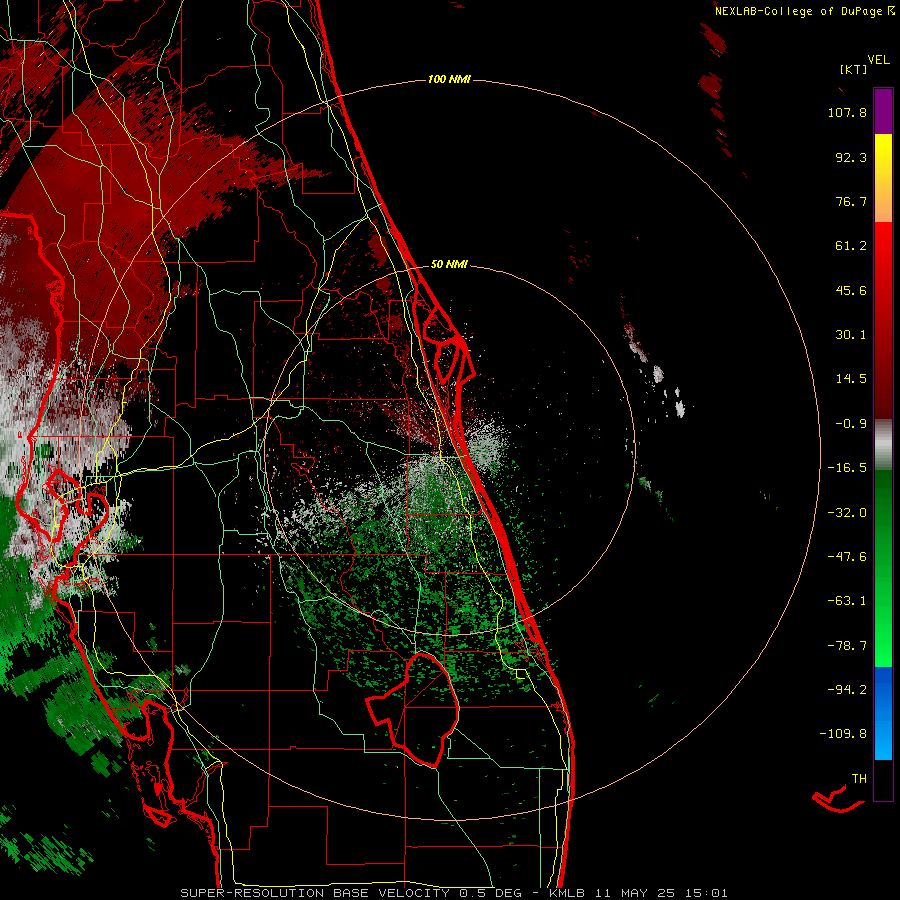This screenshot has height=900, width=900.
Task: Click the -63.1 velocity scale value
Action: pyautogui.click(x=847, y=601)
